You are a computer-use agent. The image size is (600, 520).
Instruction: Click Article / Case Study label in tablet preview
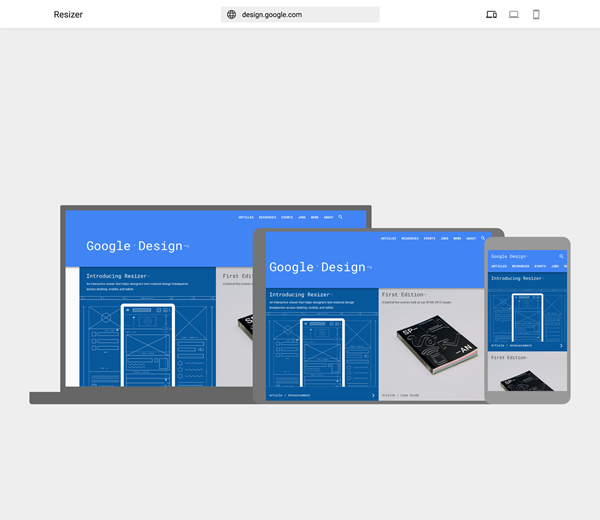tap(400, 395)
